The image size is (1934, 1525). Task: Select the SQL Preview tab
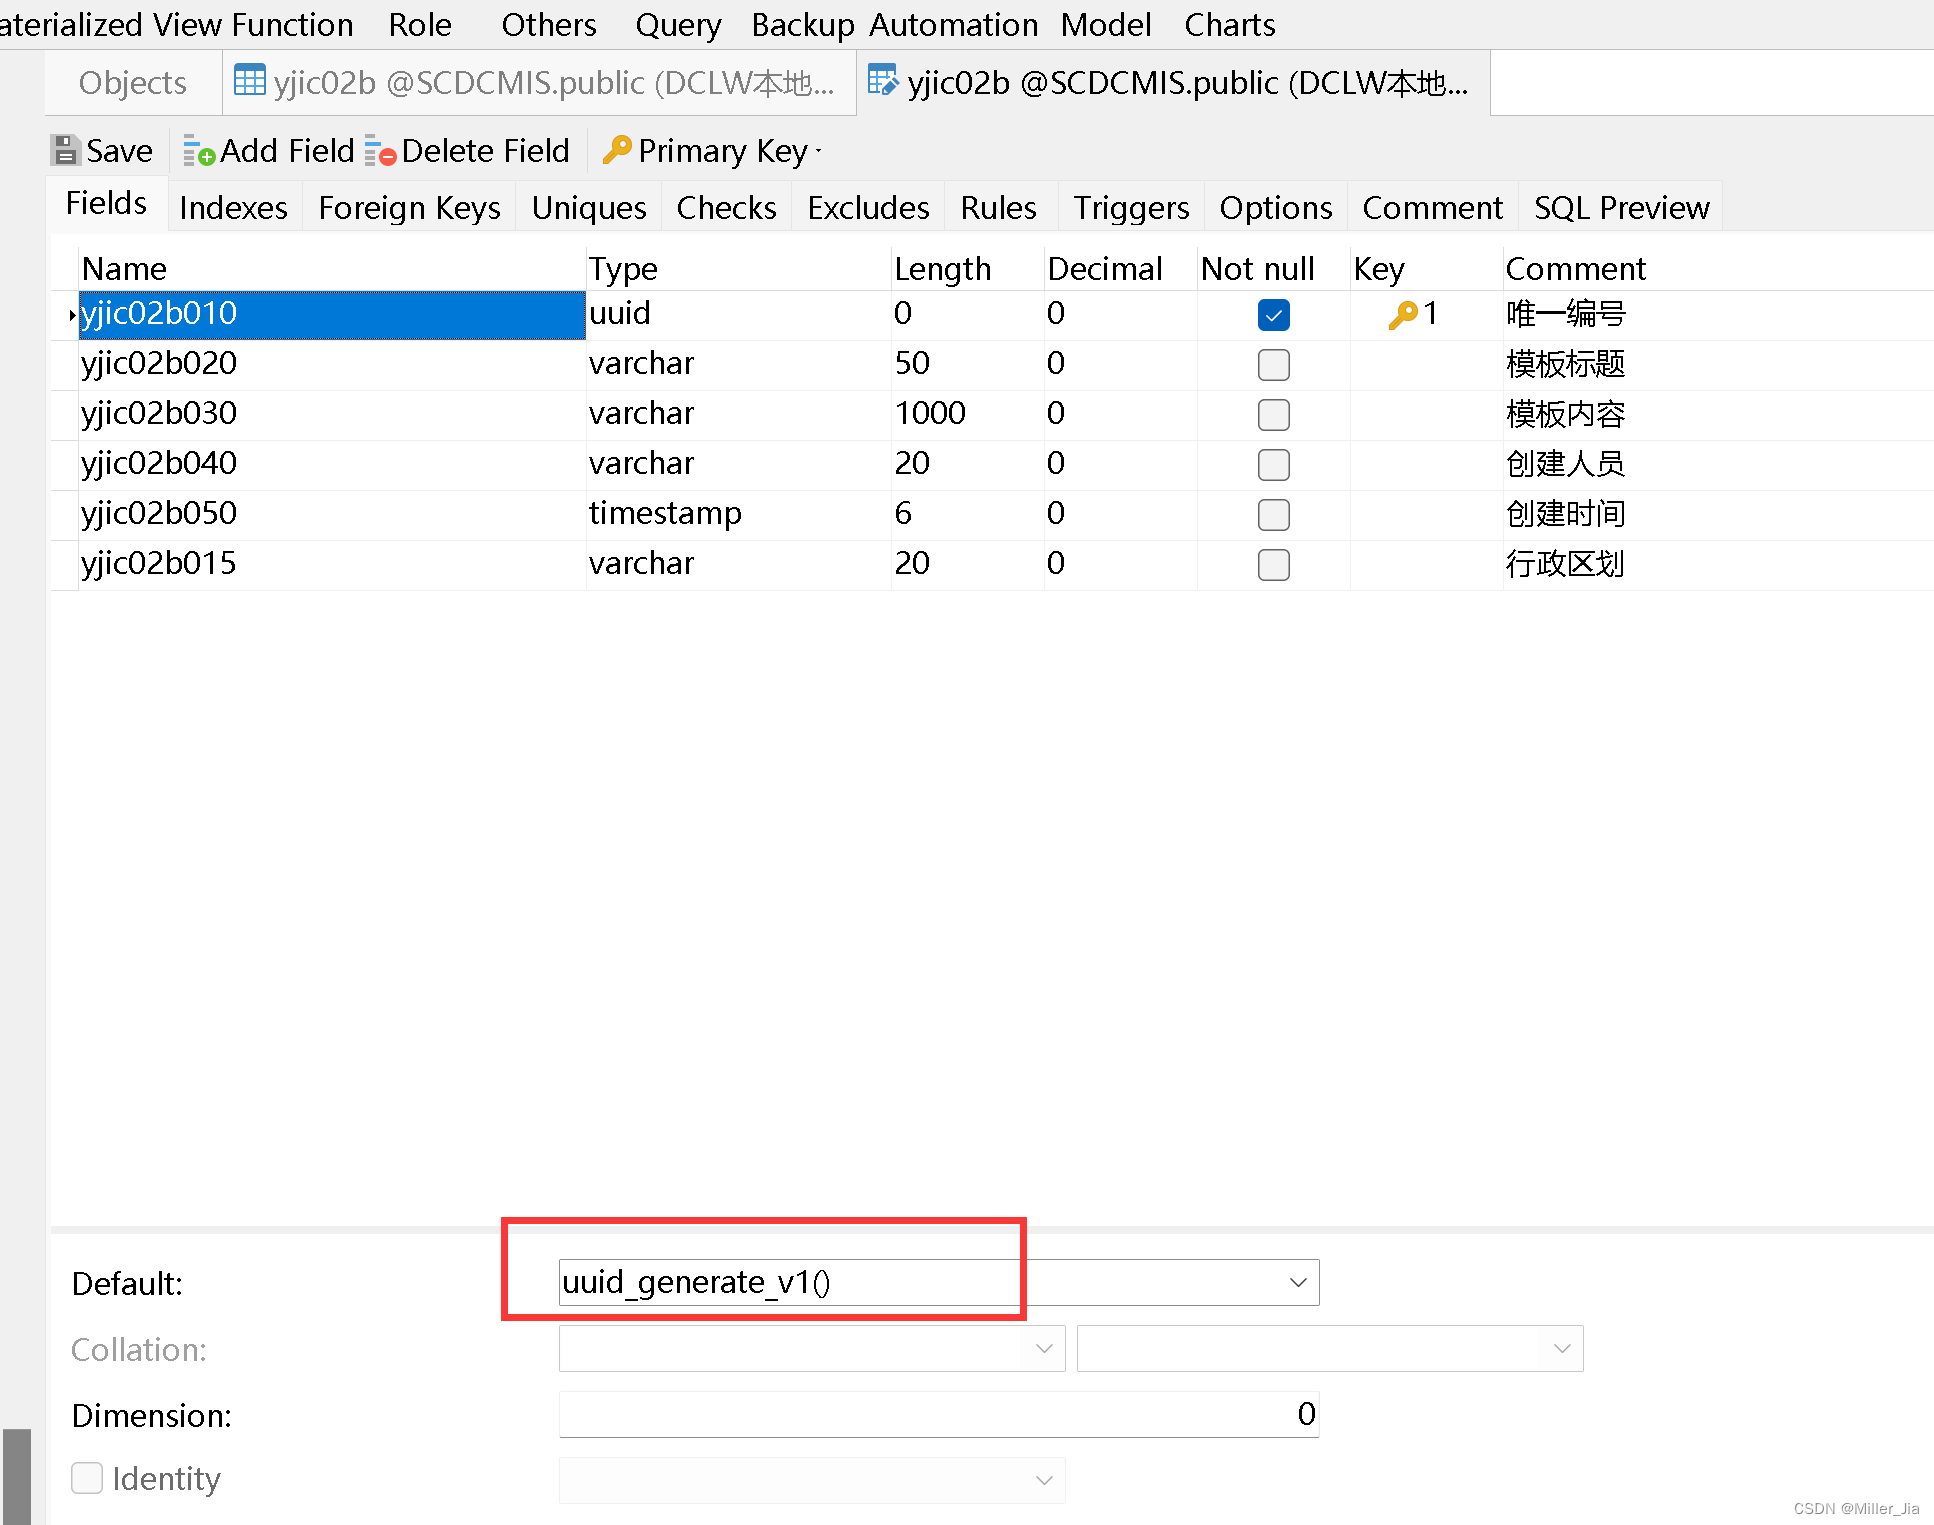[1620, 206]
